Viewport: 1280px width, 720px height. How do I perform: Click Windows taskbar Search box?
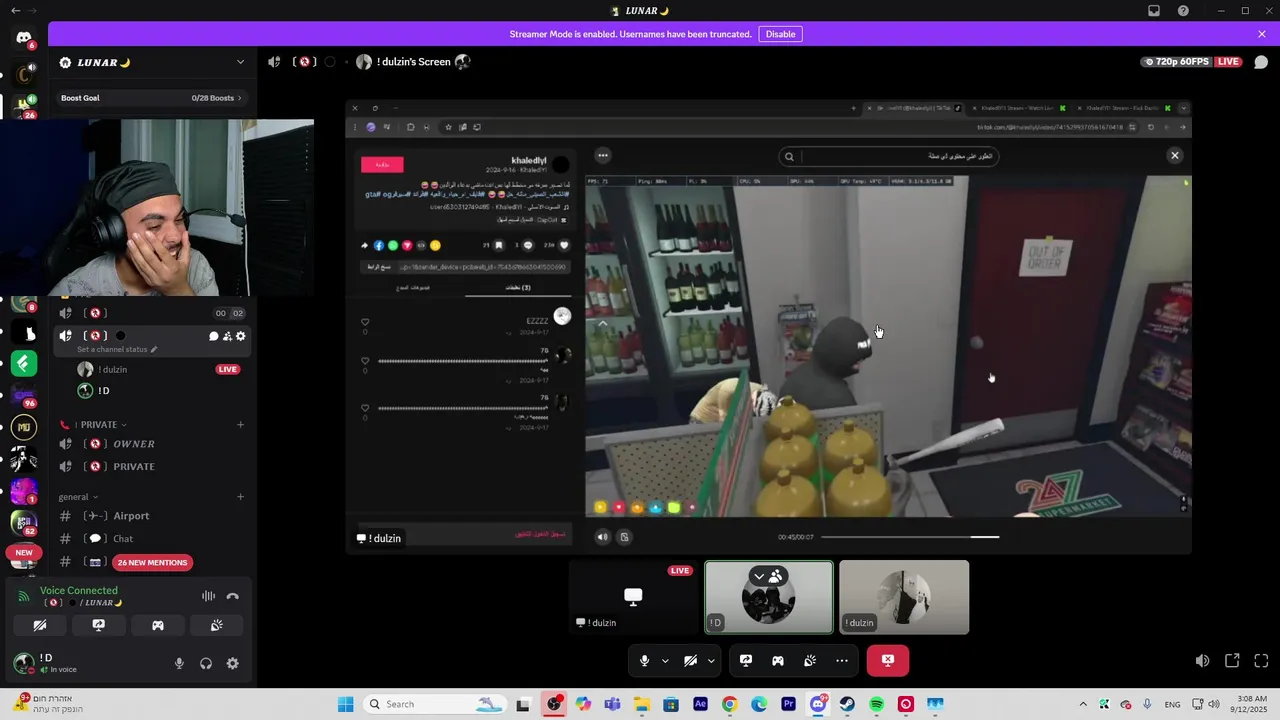coord(434,705)
